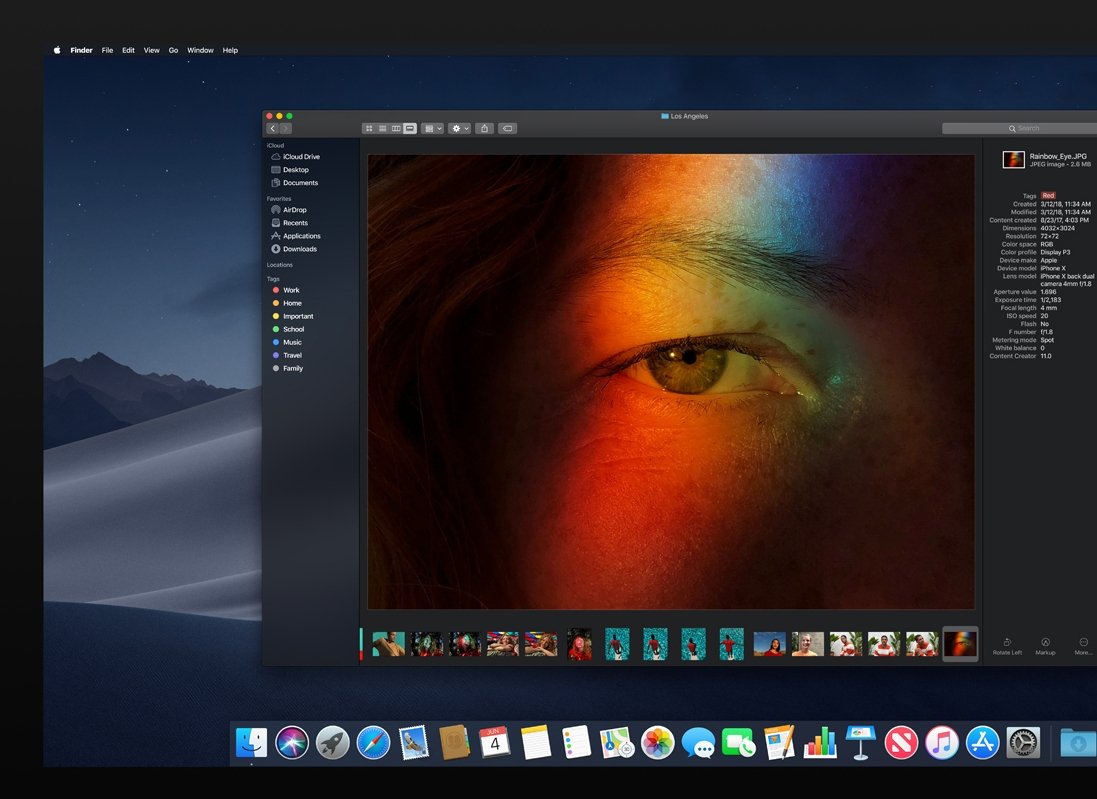This screenshot has height=799, width=1097.
Task: Click the Rotate Left button
Action: coord(1007,646)
